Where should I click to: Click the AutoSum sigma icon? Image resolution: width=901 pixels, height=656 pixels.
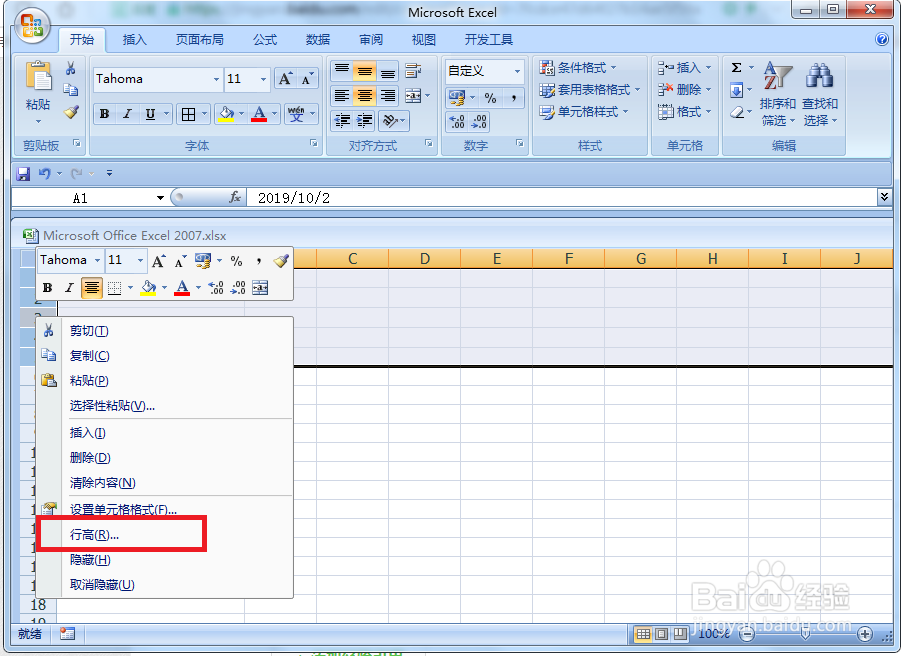(737, 68)
